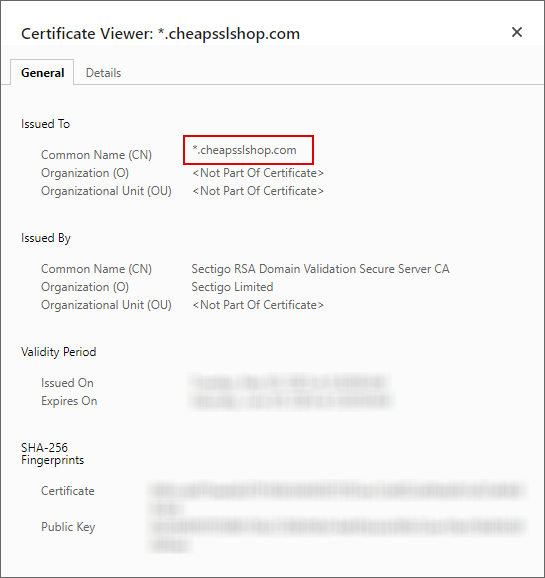Screen dimensions: 545x578
Task: Click the SHA-256 Fingerprints heading
Action: click(52, 454)
